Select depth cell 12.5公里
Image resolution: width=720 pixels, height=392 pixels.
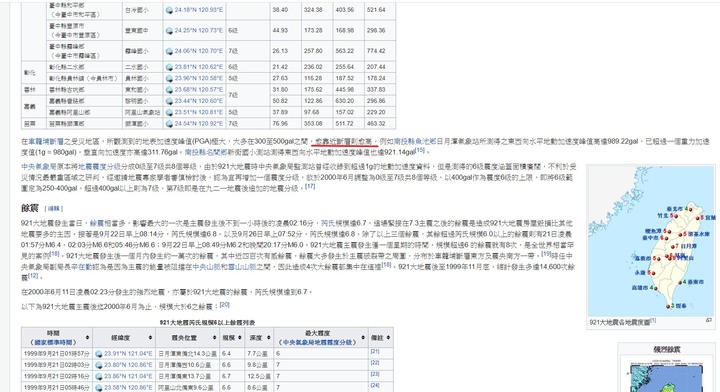point(260,376)
